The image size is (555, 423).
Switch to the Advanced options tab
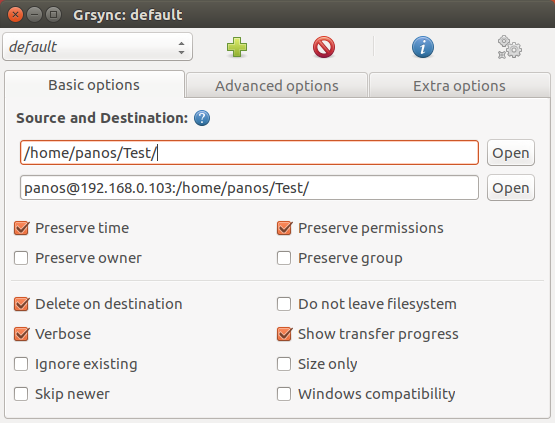(x=277, y=86)
